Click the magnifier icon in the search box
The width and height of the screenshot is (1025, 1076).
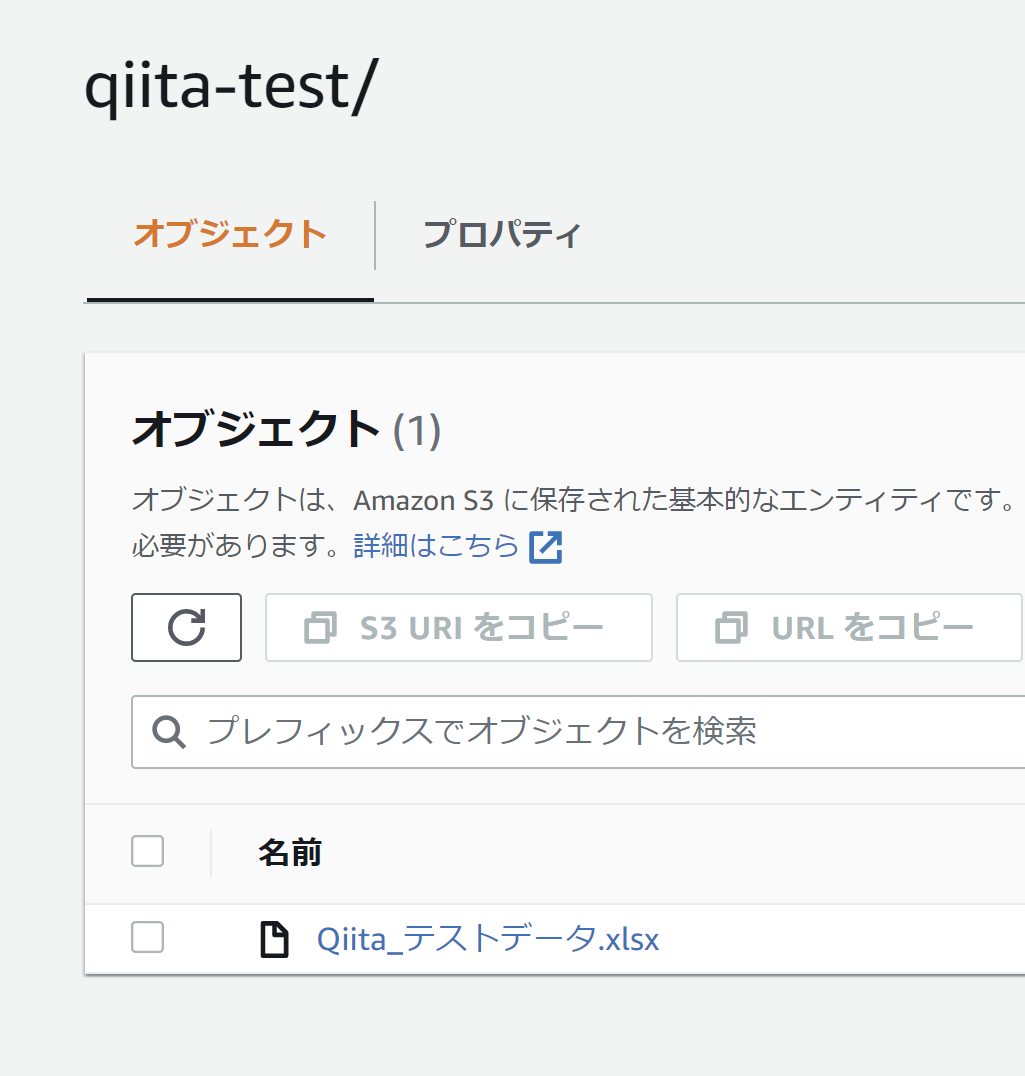click(x=168, y=731)
